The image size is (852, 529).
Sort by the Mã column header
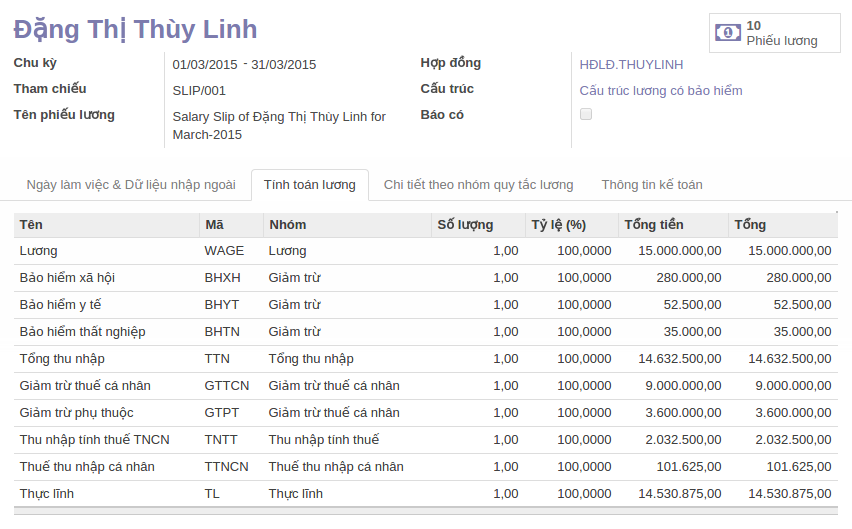[214, 224]
